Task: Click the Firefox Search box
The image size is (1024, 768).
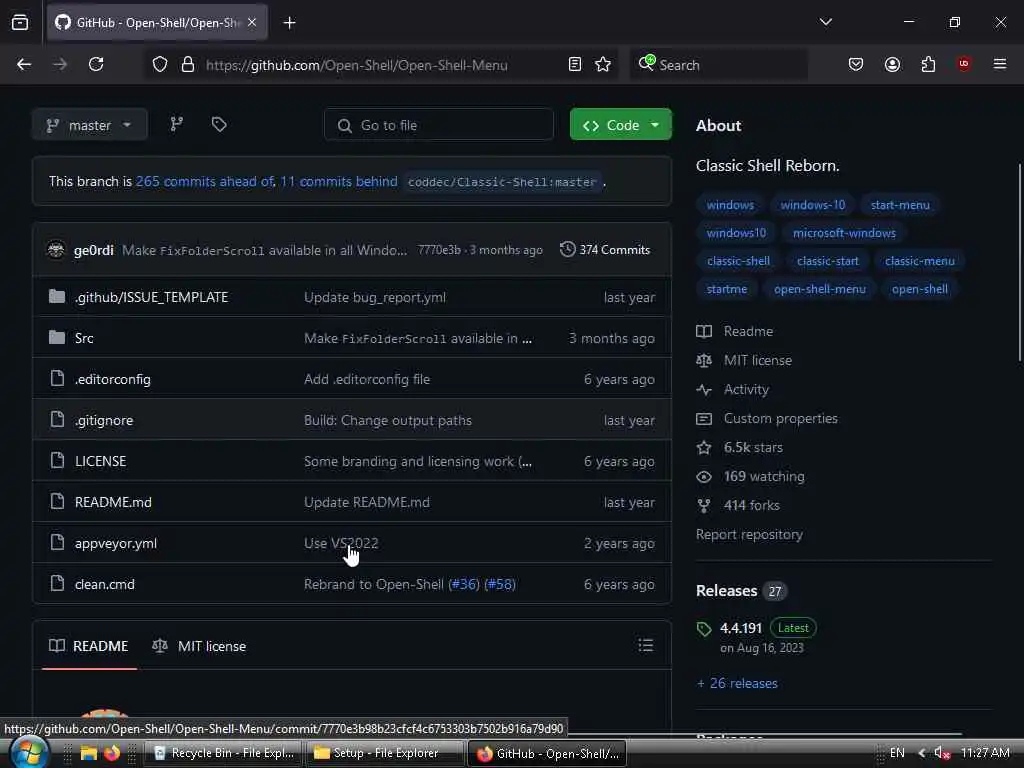Action: (x=718, y=65)
